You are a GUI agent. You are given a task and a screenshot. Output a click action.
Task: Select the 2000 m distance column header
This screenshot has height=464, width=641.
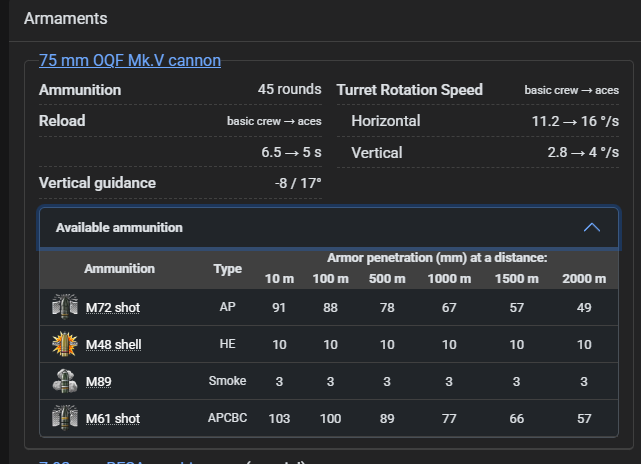[x=582, y=278]
